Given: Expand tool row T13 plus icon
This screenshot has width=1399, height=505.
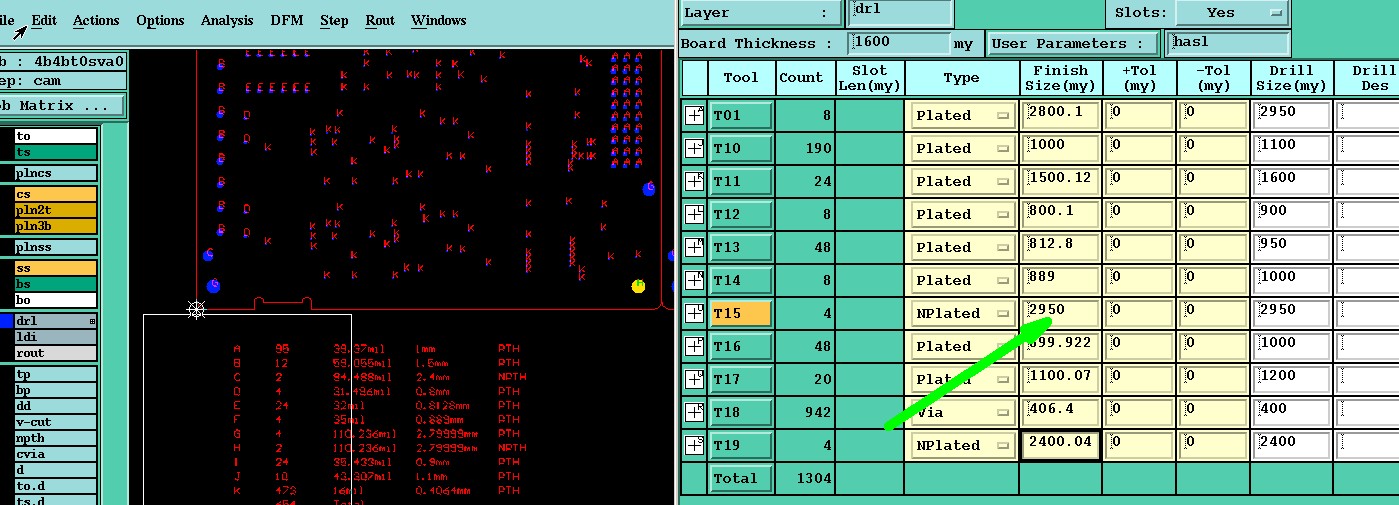Looking at the screenshot, I should coord(694,247).
